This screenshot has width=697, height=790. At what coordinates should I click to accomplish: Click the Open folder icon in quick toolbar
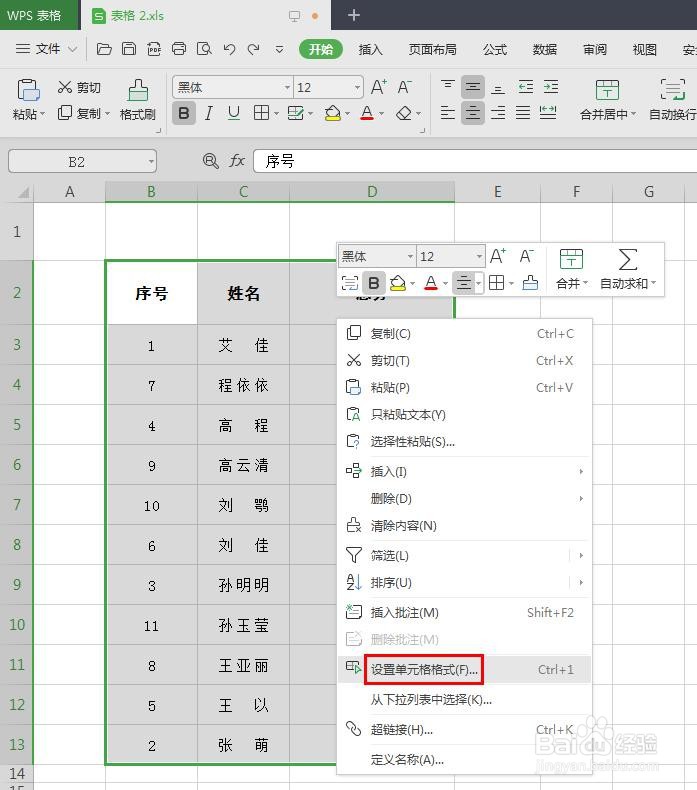coord(104,49)
